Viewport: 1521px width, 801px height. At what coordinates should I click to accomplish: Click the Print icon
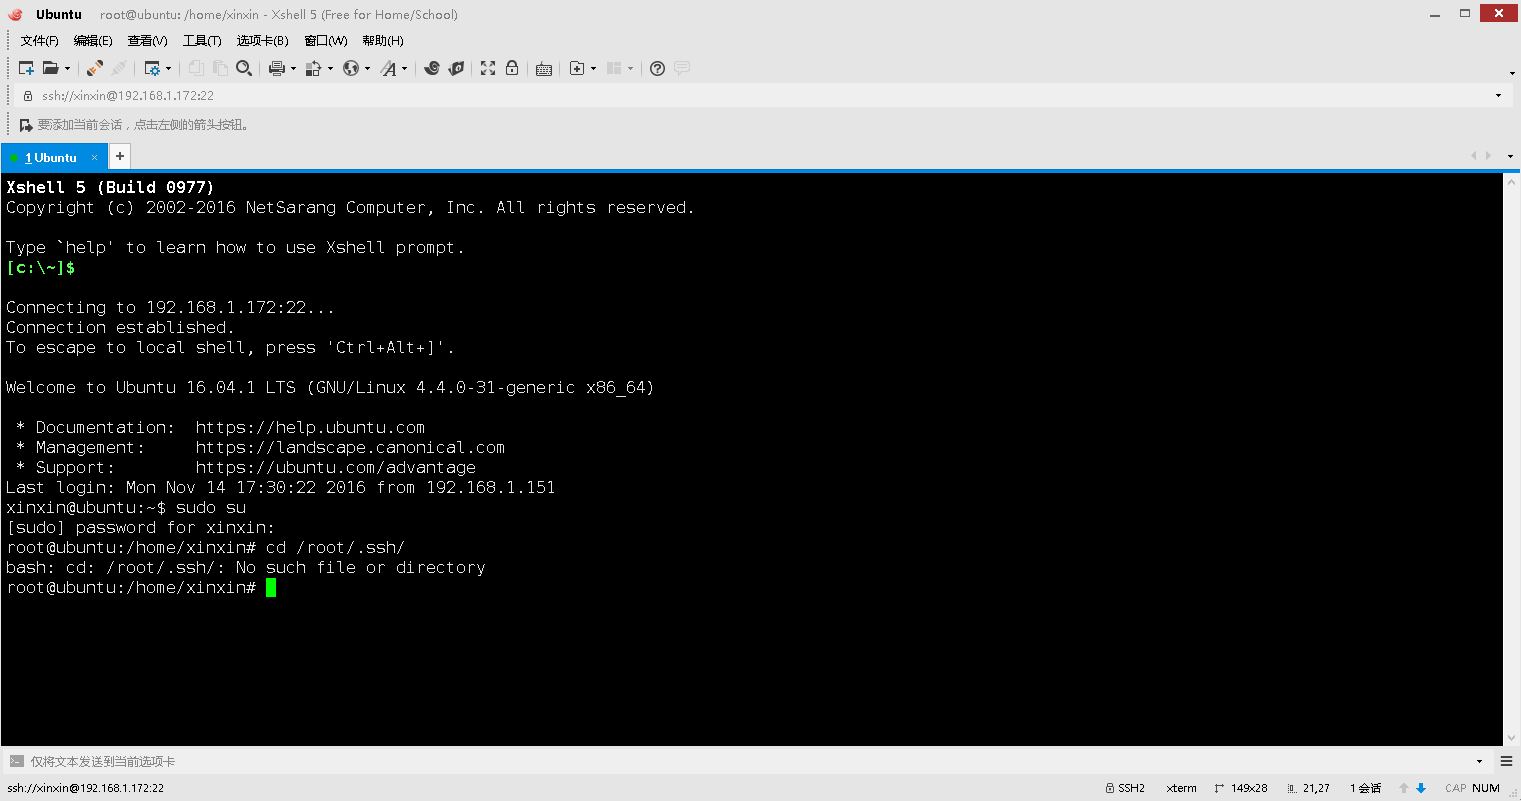click(277, 68)
